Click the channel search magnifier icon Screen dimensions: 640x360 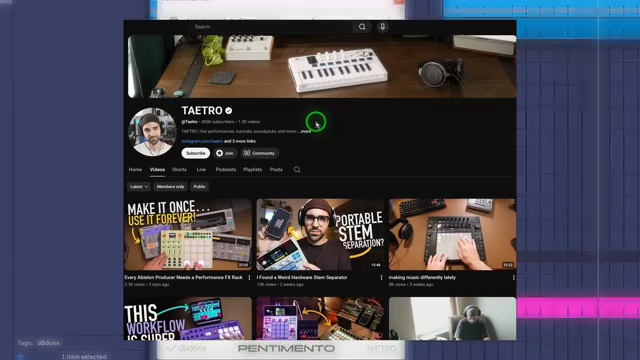tap(297, 169)
